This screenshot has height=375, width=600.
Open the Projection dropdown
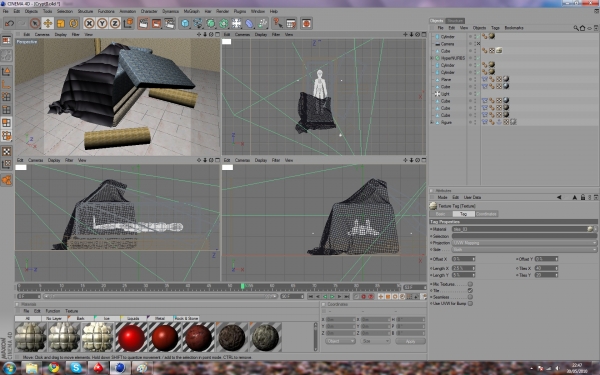coord(524,243)
